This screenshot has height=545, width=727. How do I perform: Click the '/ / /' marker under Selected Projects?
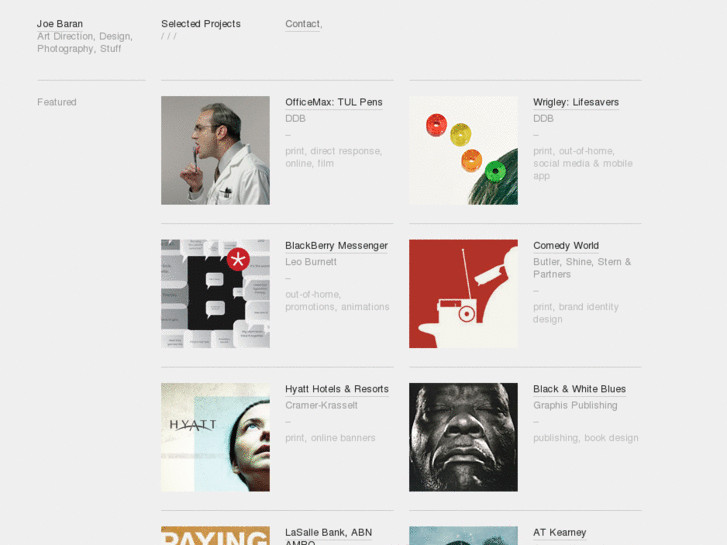tap(169, 36)
